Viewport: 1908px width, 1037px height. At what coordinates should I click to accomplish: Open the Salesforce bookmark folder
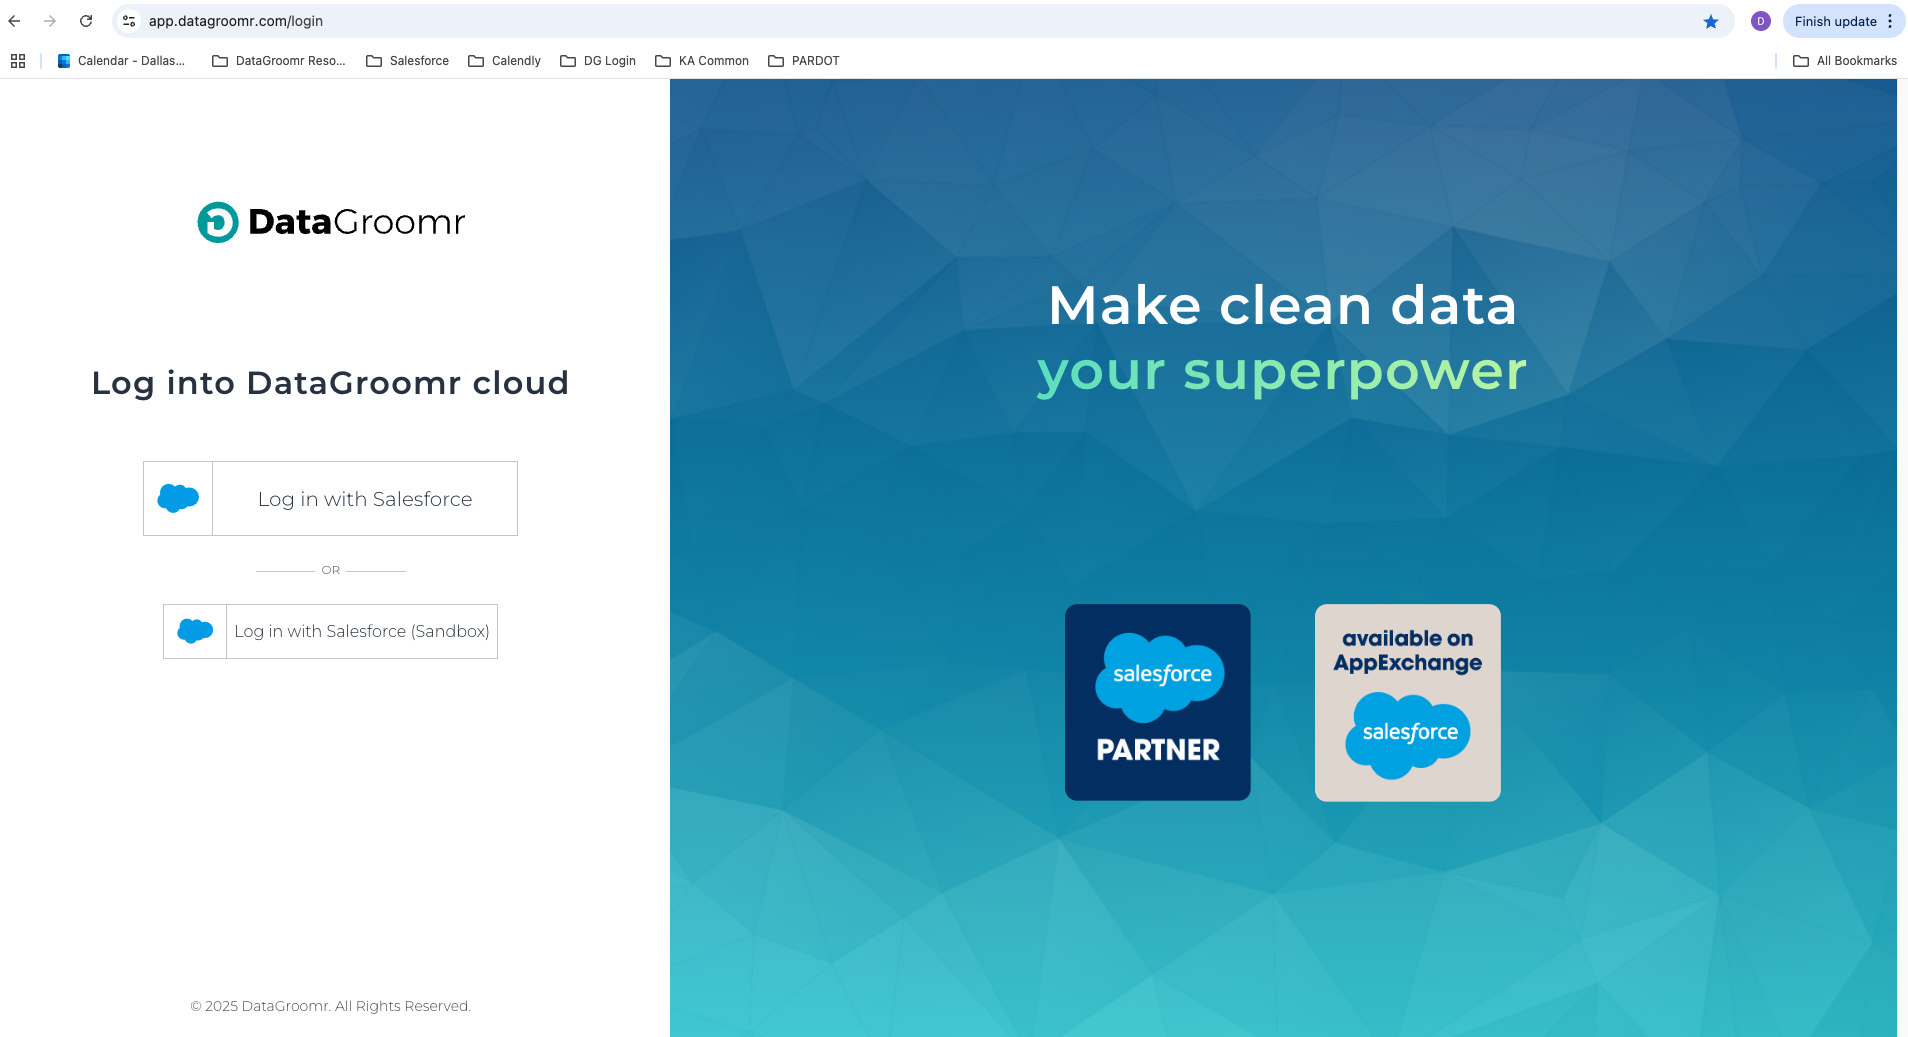(x=408, y=61)
